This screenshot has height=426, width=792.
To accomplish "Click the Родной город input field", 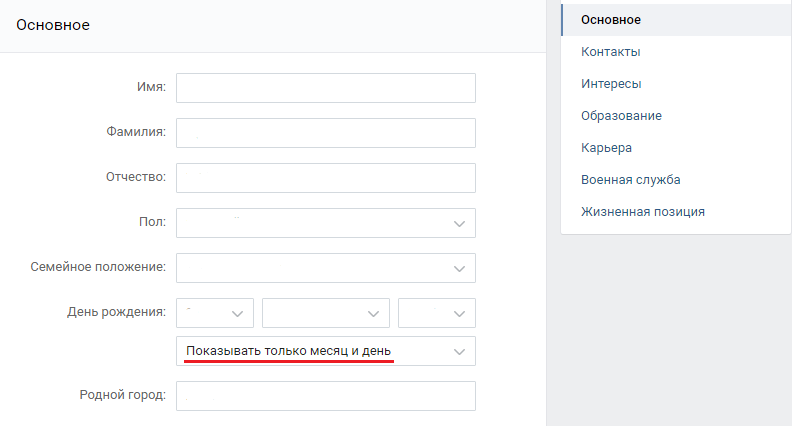I will (x=326, y=396).
